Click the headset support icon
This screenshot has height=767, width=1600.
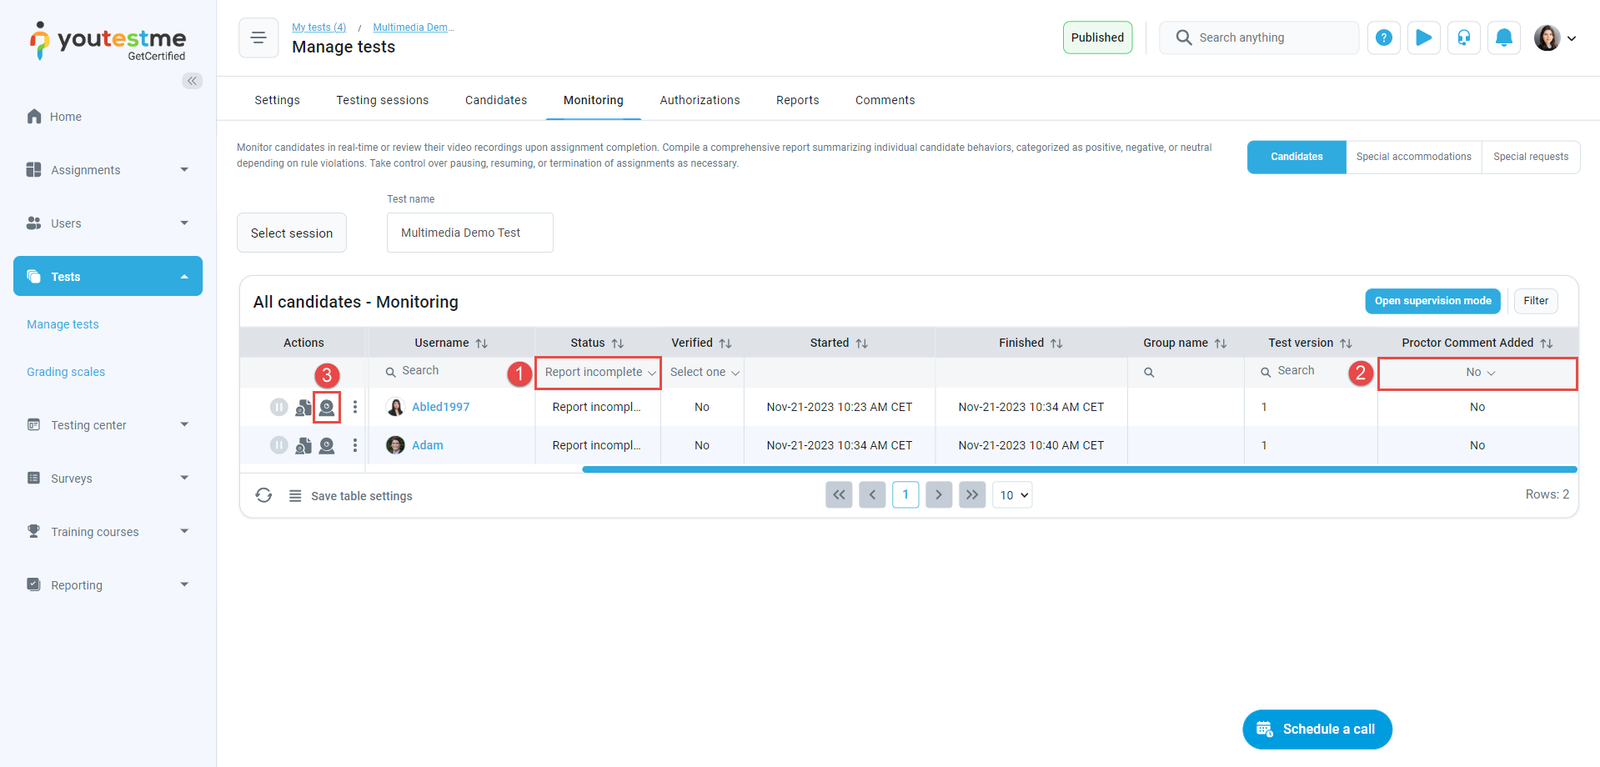coord(1463,38)
